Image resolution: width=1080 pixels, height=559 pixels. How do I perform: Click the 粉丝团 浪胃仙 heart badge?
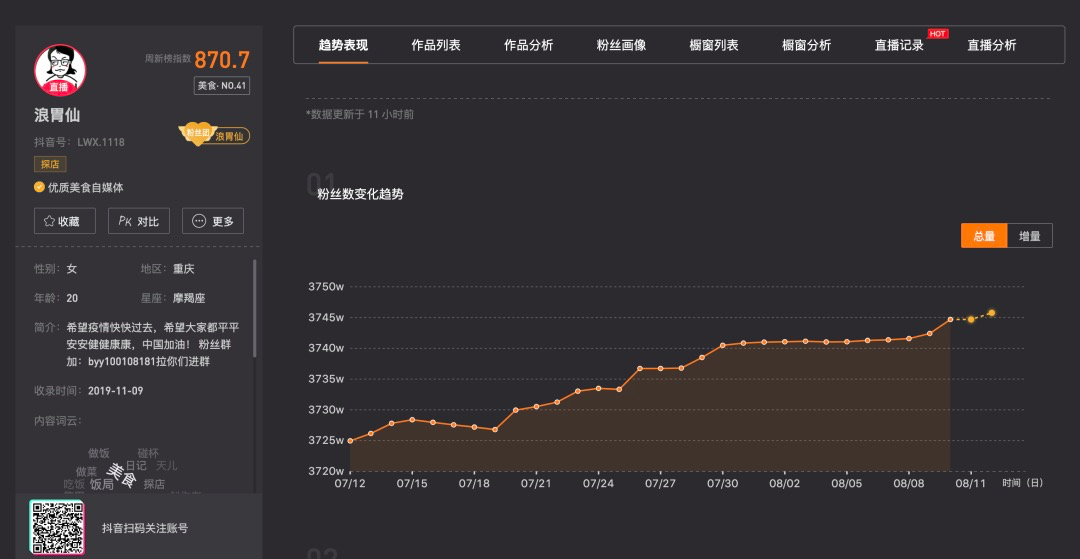[x=214, y=134]
